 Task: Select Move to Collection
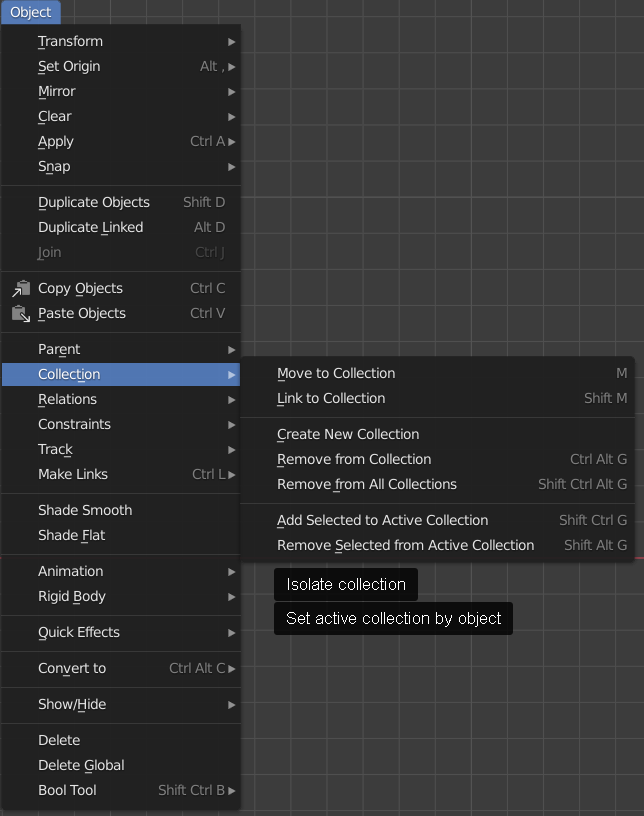click(437, 373)
